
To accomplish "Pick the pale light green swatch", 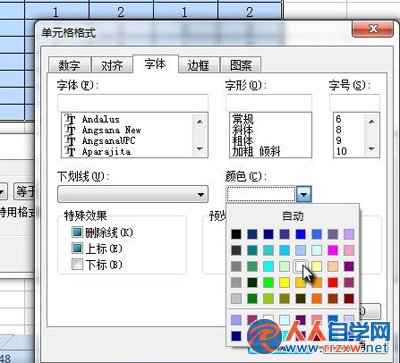I will 284,266.
